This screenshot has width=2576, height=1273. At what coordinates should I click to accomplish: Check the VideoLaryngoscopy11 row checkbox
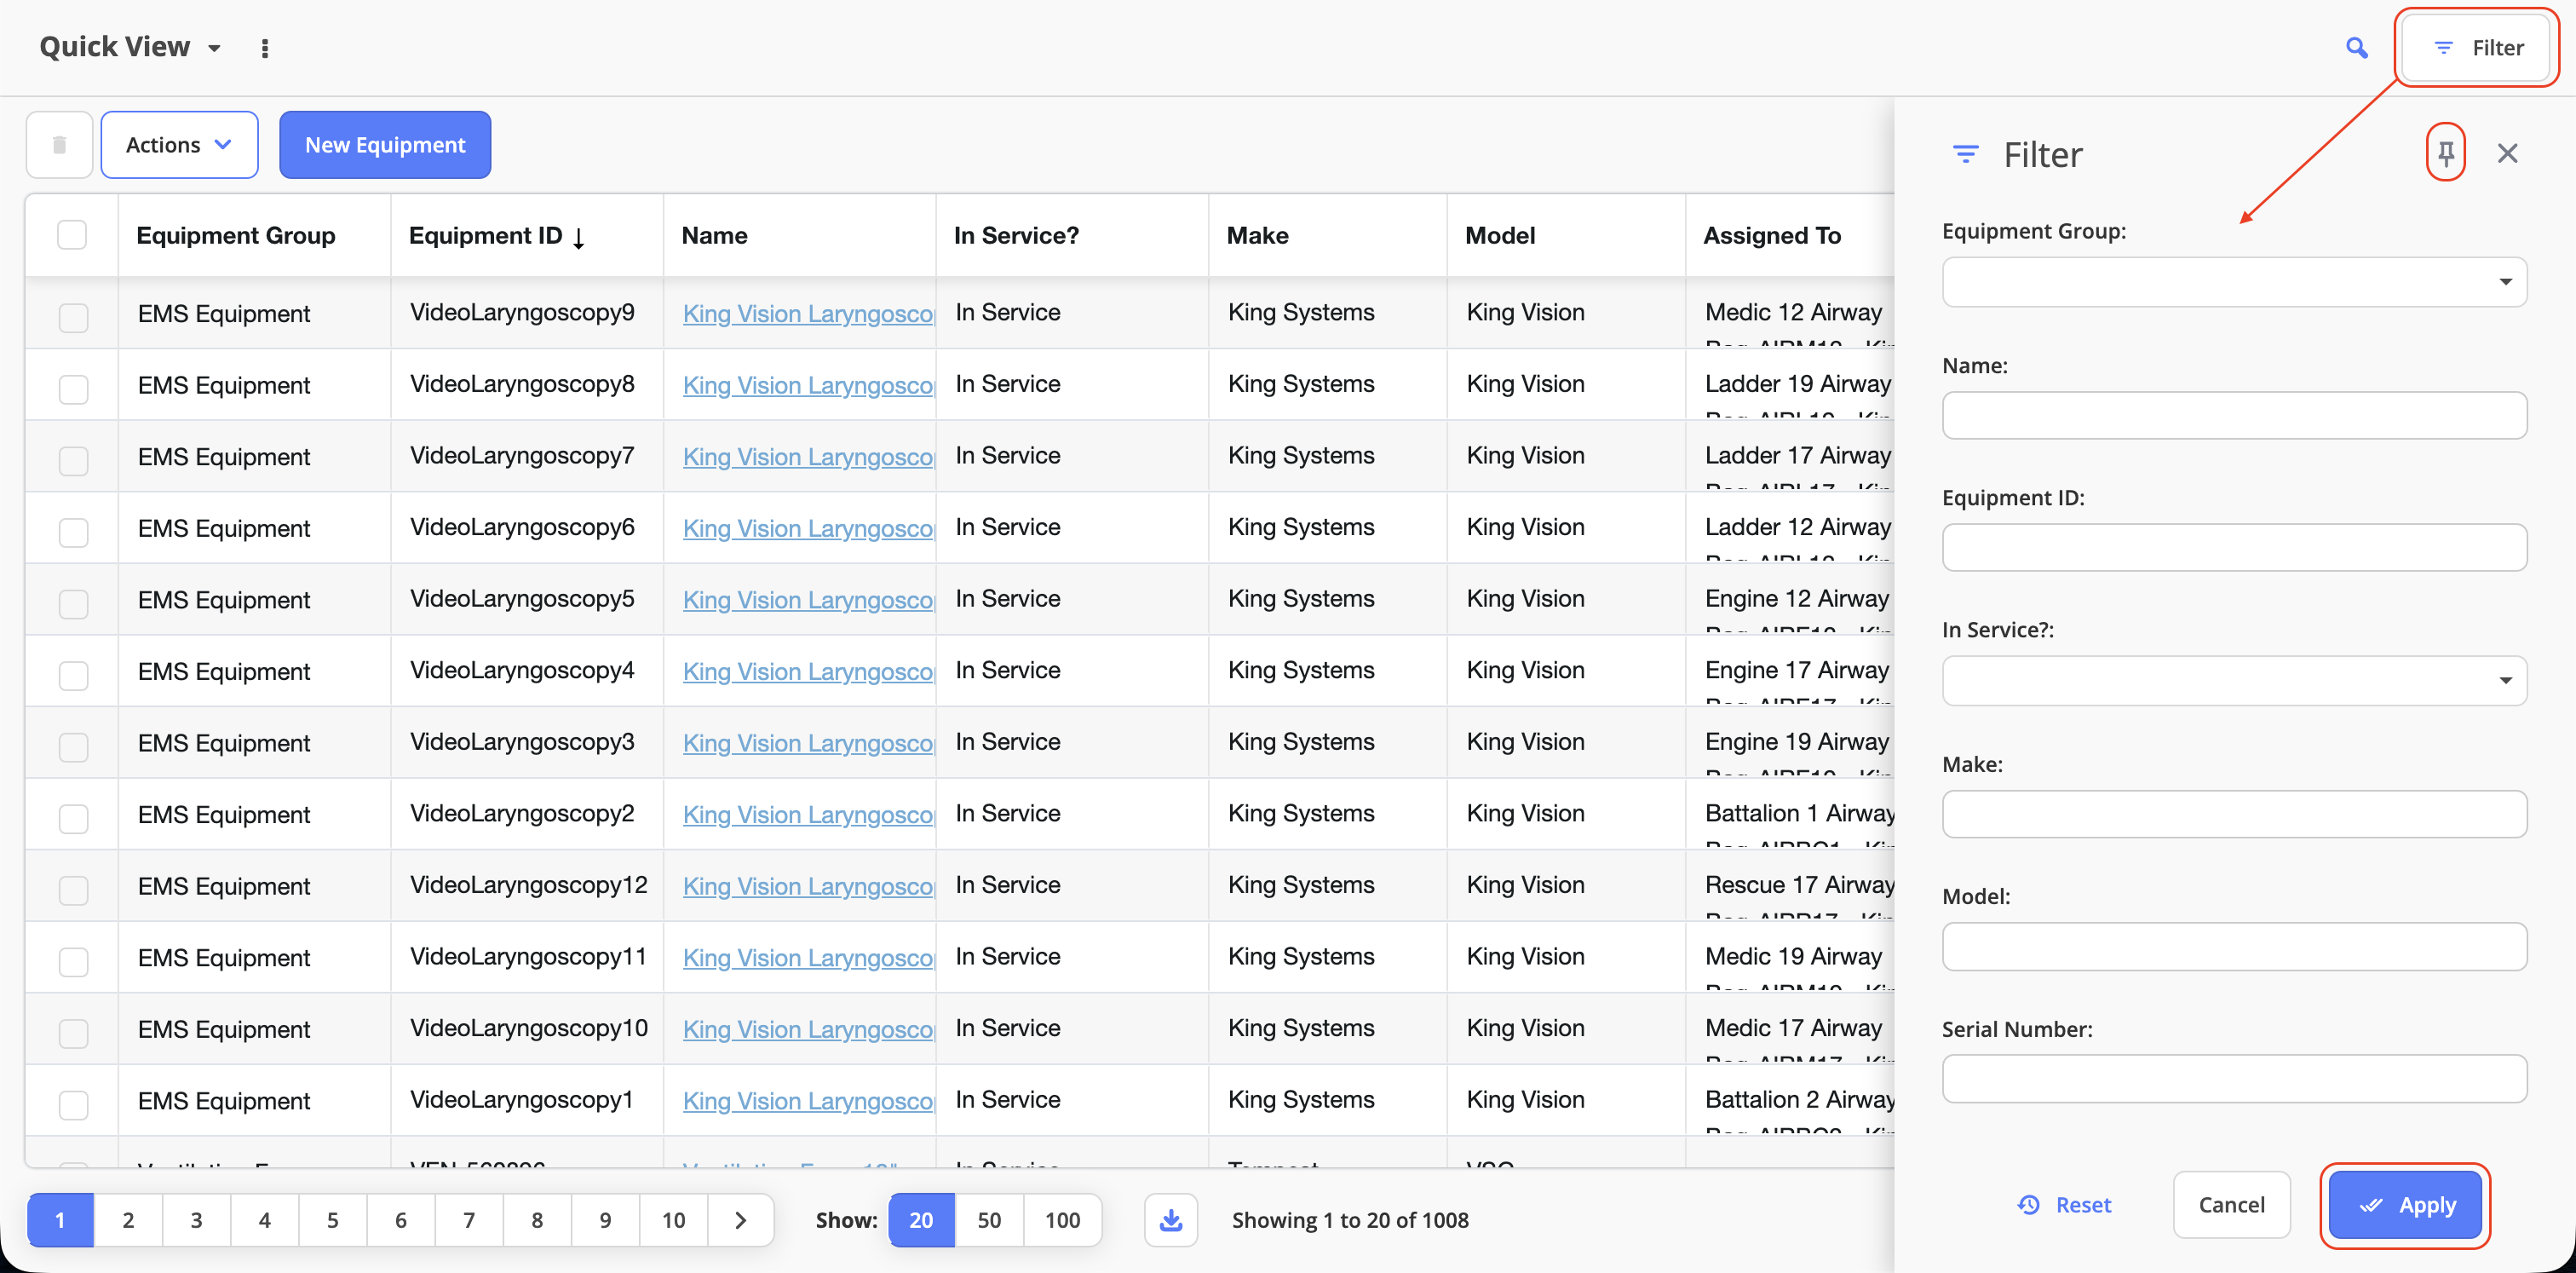(x=73, y=961)
